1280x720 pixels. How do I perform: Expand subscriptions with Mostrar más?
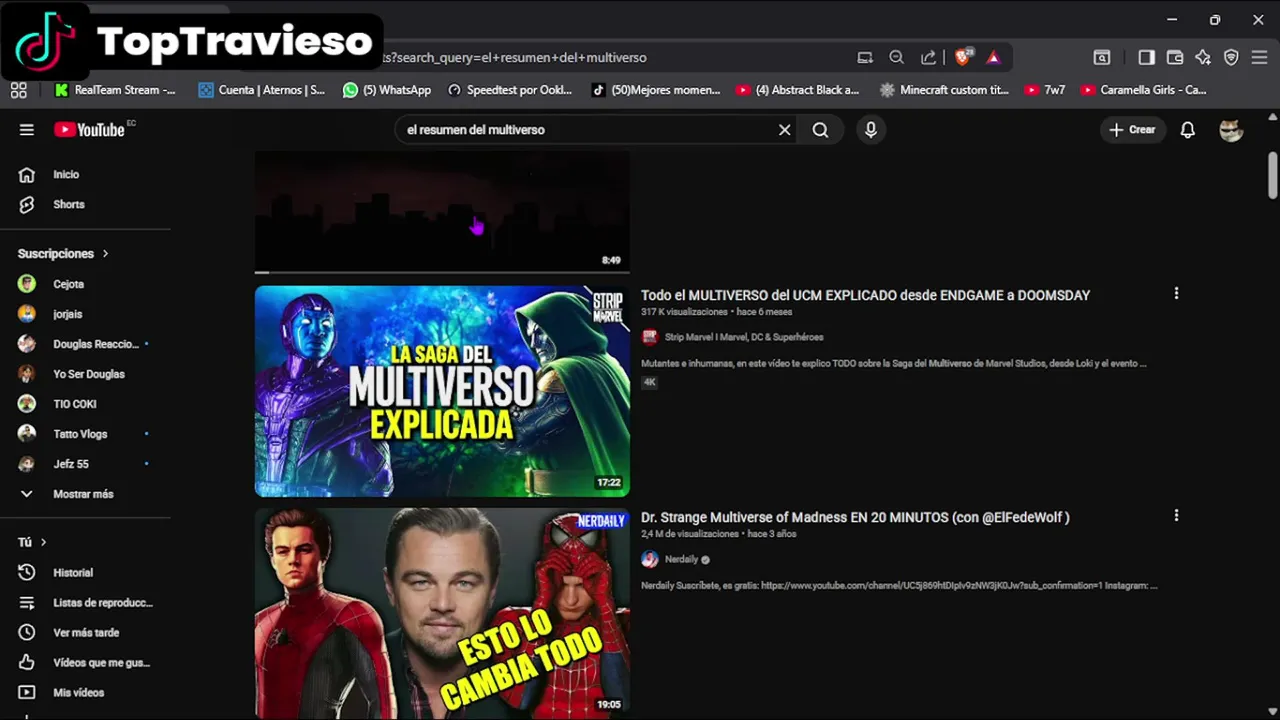[85, 494]
